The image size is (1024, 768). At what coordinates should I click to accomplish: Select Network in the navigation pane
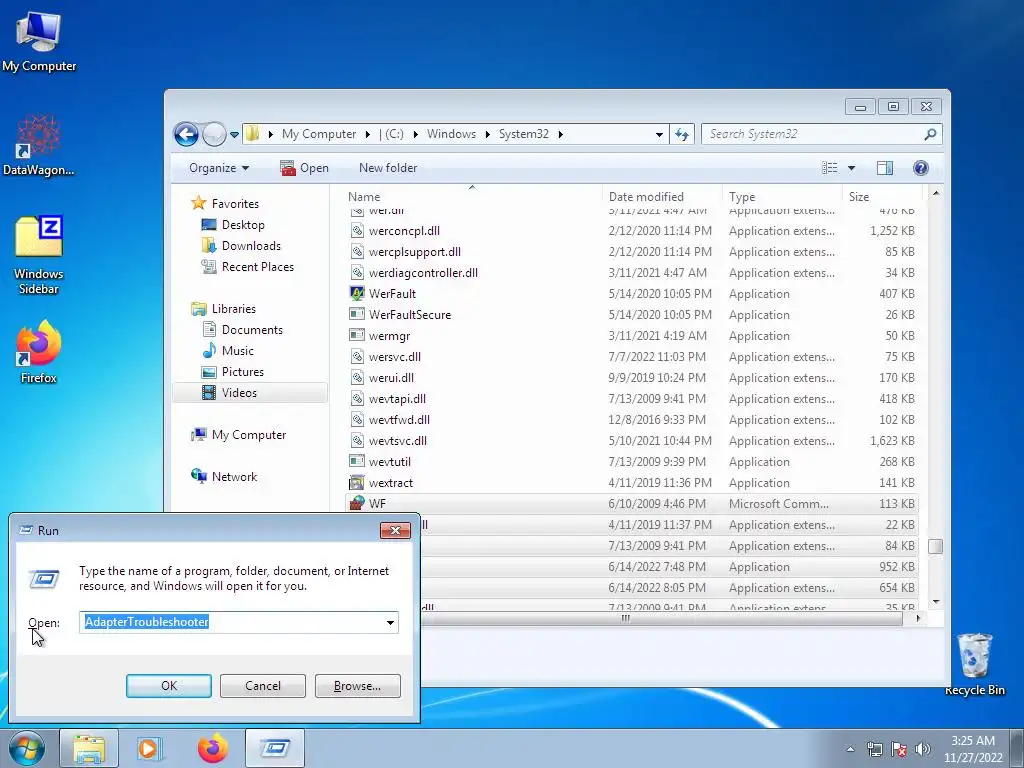(234, 477)
